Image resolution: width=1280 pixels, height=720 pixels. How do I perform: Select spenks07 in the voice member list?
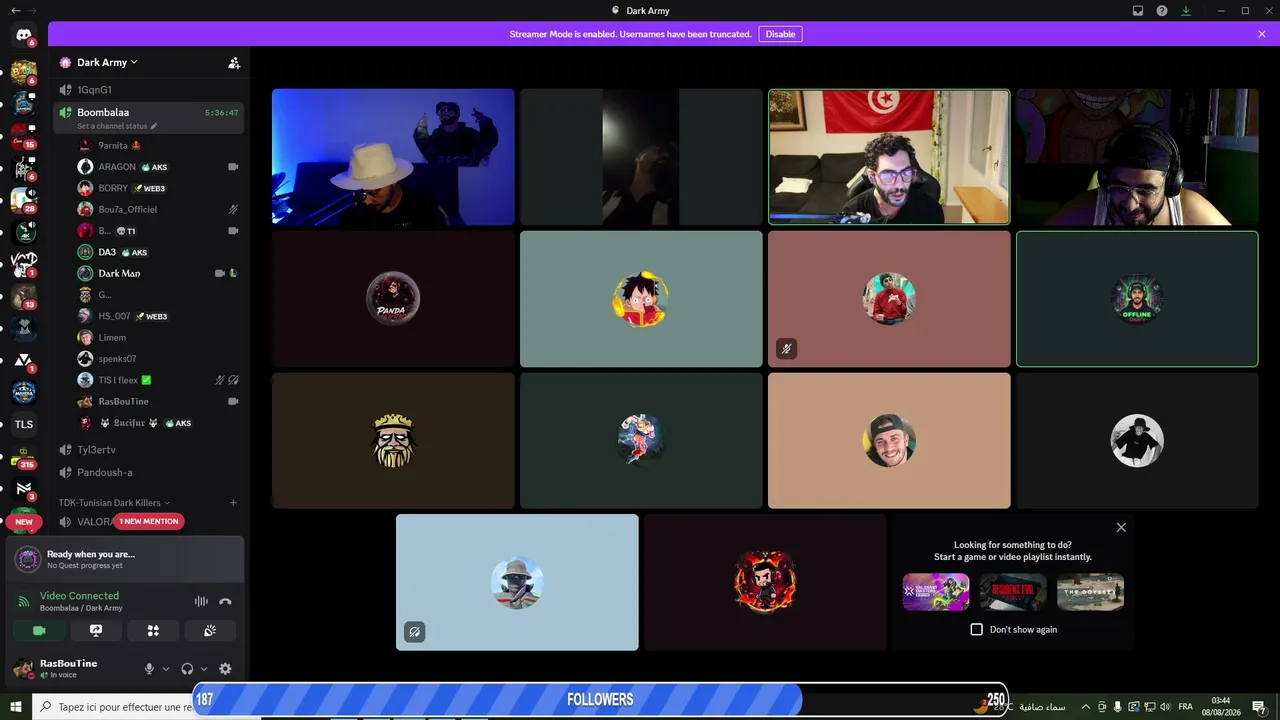point(160,359)
